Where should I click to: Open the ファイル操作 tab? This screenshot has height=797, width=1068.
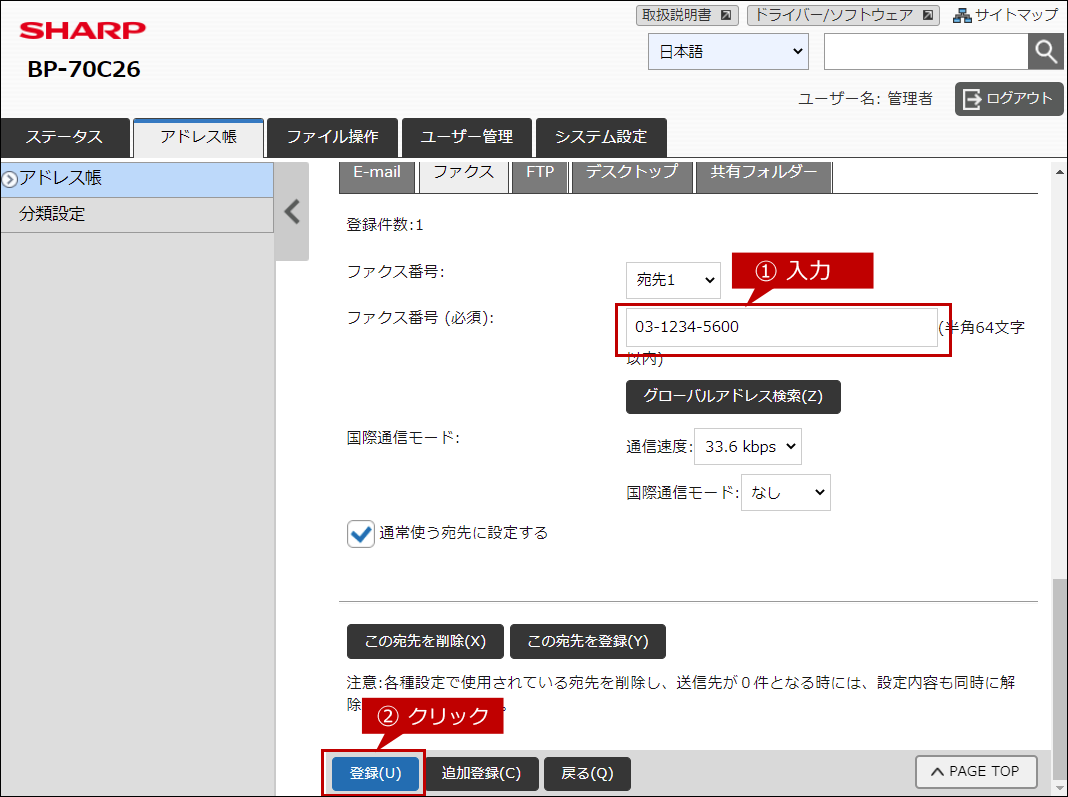(332, 137)
